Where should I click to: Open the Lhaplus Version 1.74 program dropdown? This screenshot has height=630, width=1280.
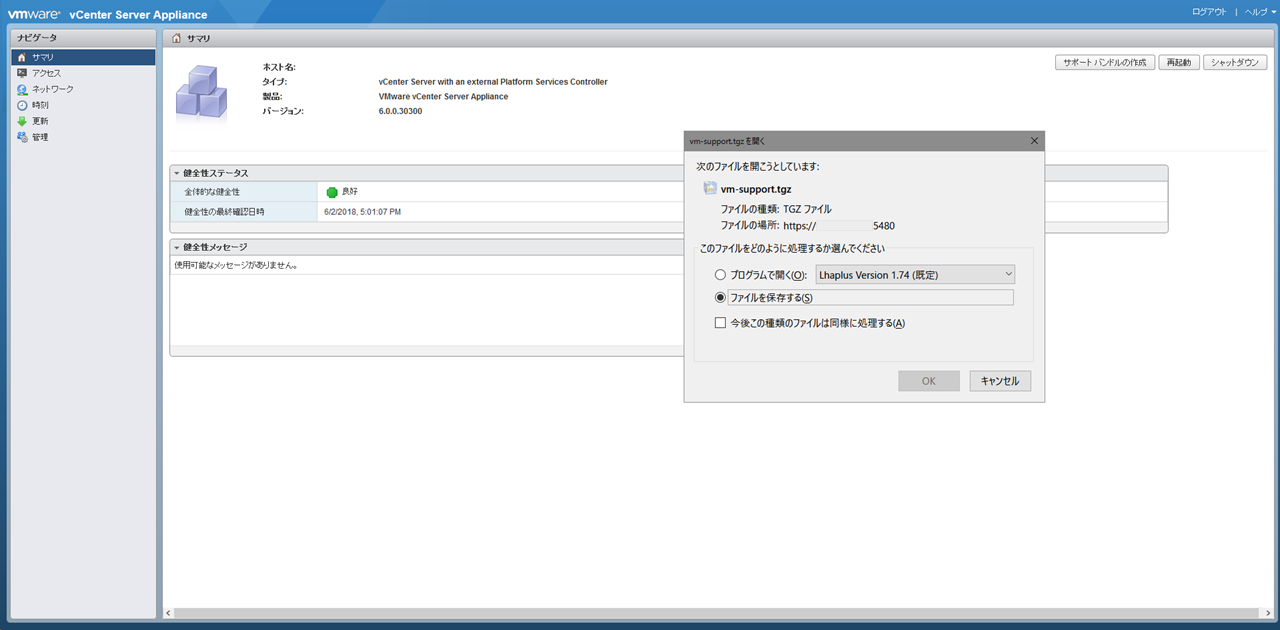point(915,274)
